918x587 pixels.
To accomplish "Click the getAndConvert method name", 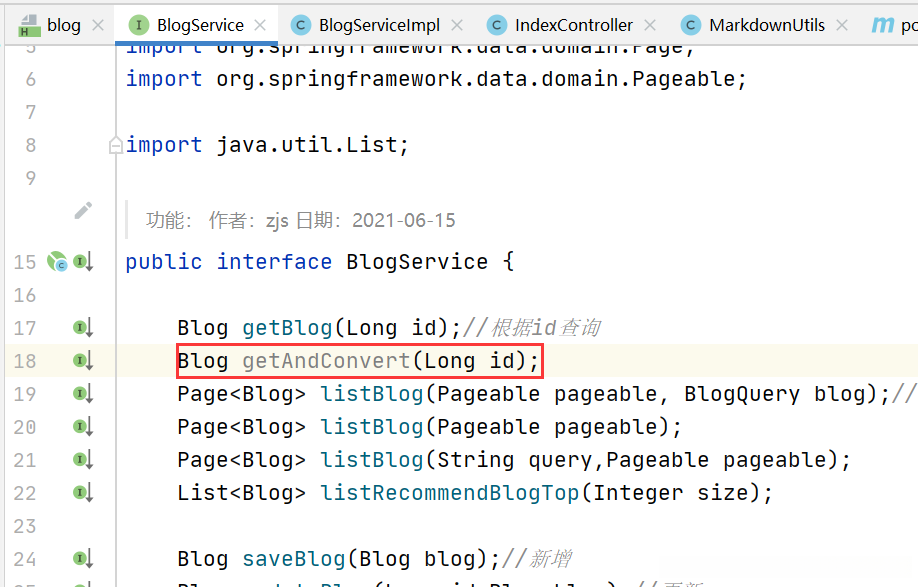I will [x=326, y=361].
